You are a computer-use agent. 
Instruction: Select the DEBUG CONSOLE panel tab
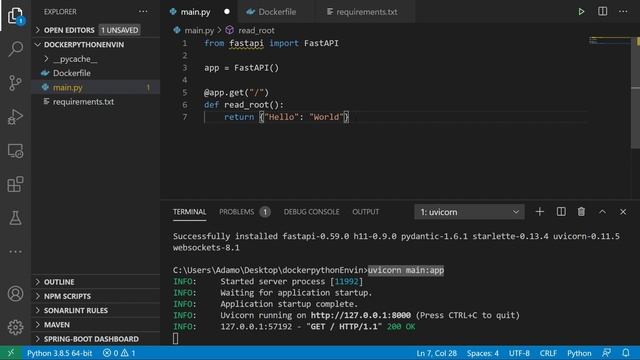click(311, 212)
